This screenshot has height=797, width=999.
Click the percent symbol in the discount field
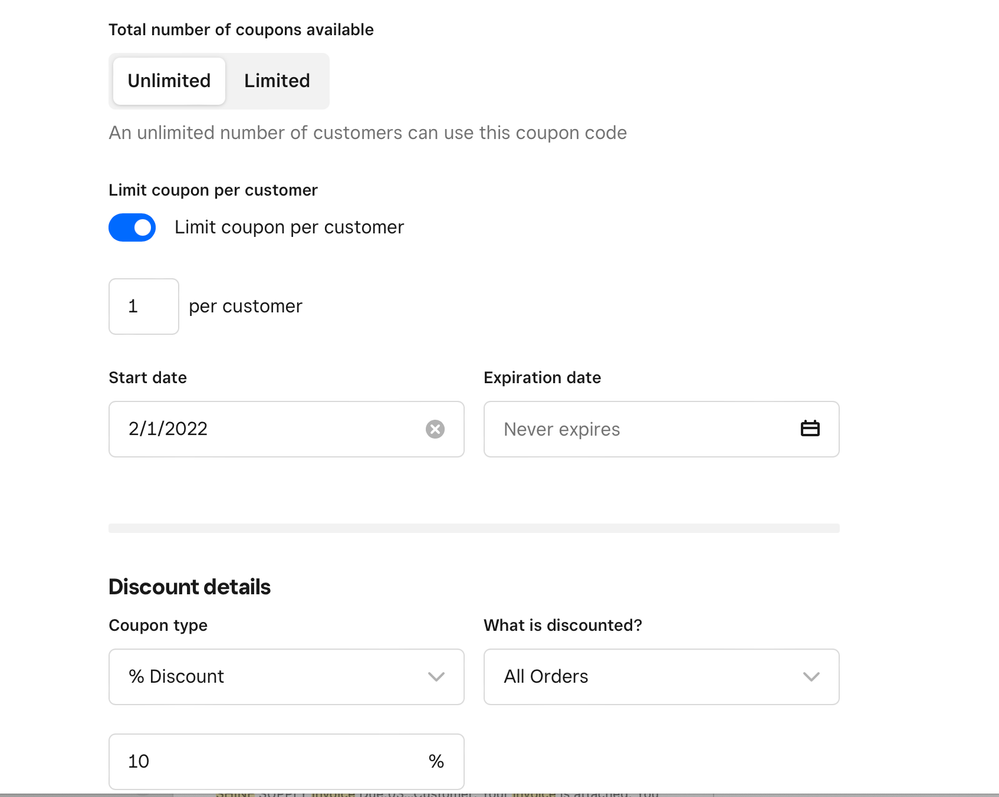436,762
